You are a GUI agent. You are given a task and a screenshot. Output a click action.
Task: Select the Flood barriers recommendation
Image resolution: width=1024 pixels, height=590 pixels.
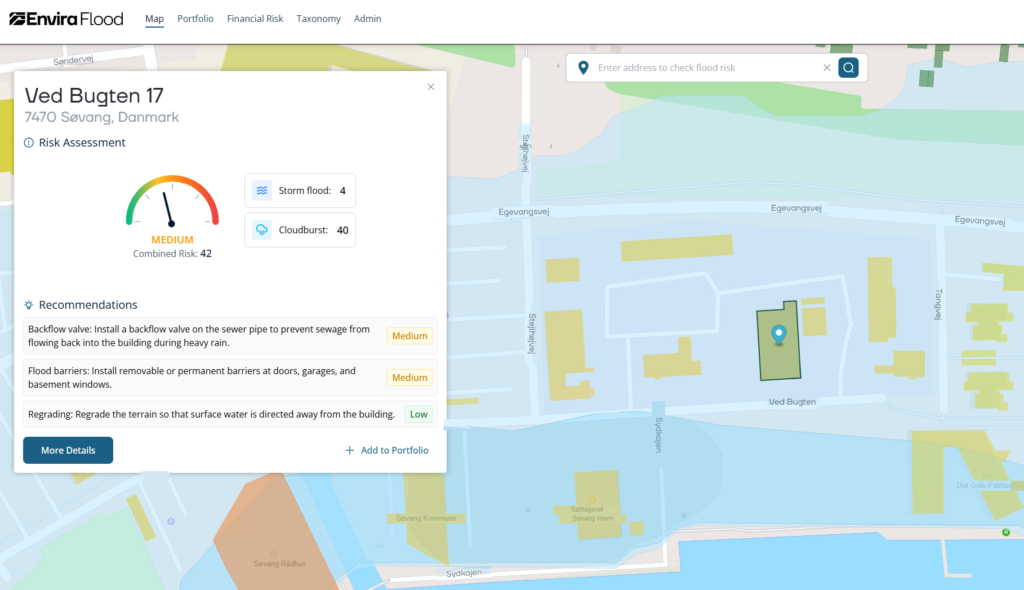point(230,378)
